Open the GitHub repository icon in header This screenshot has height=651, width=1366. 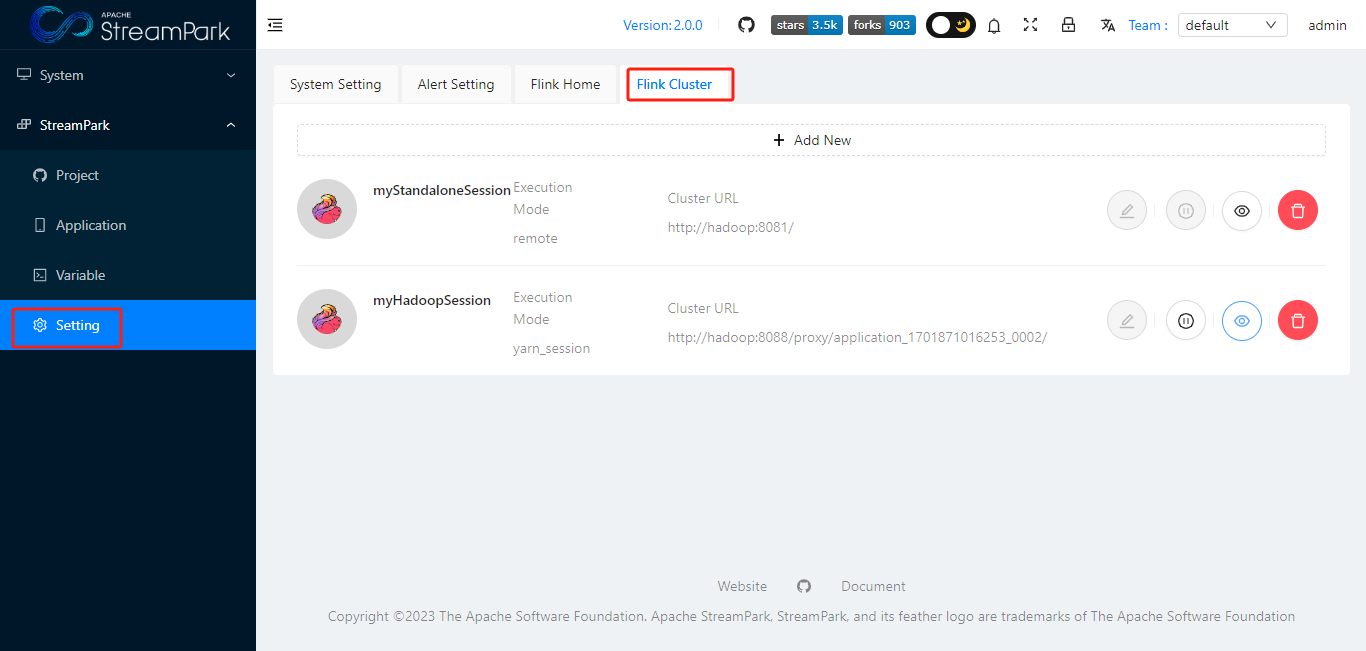(x=746, y=24)
